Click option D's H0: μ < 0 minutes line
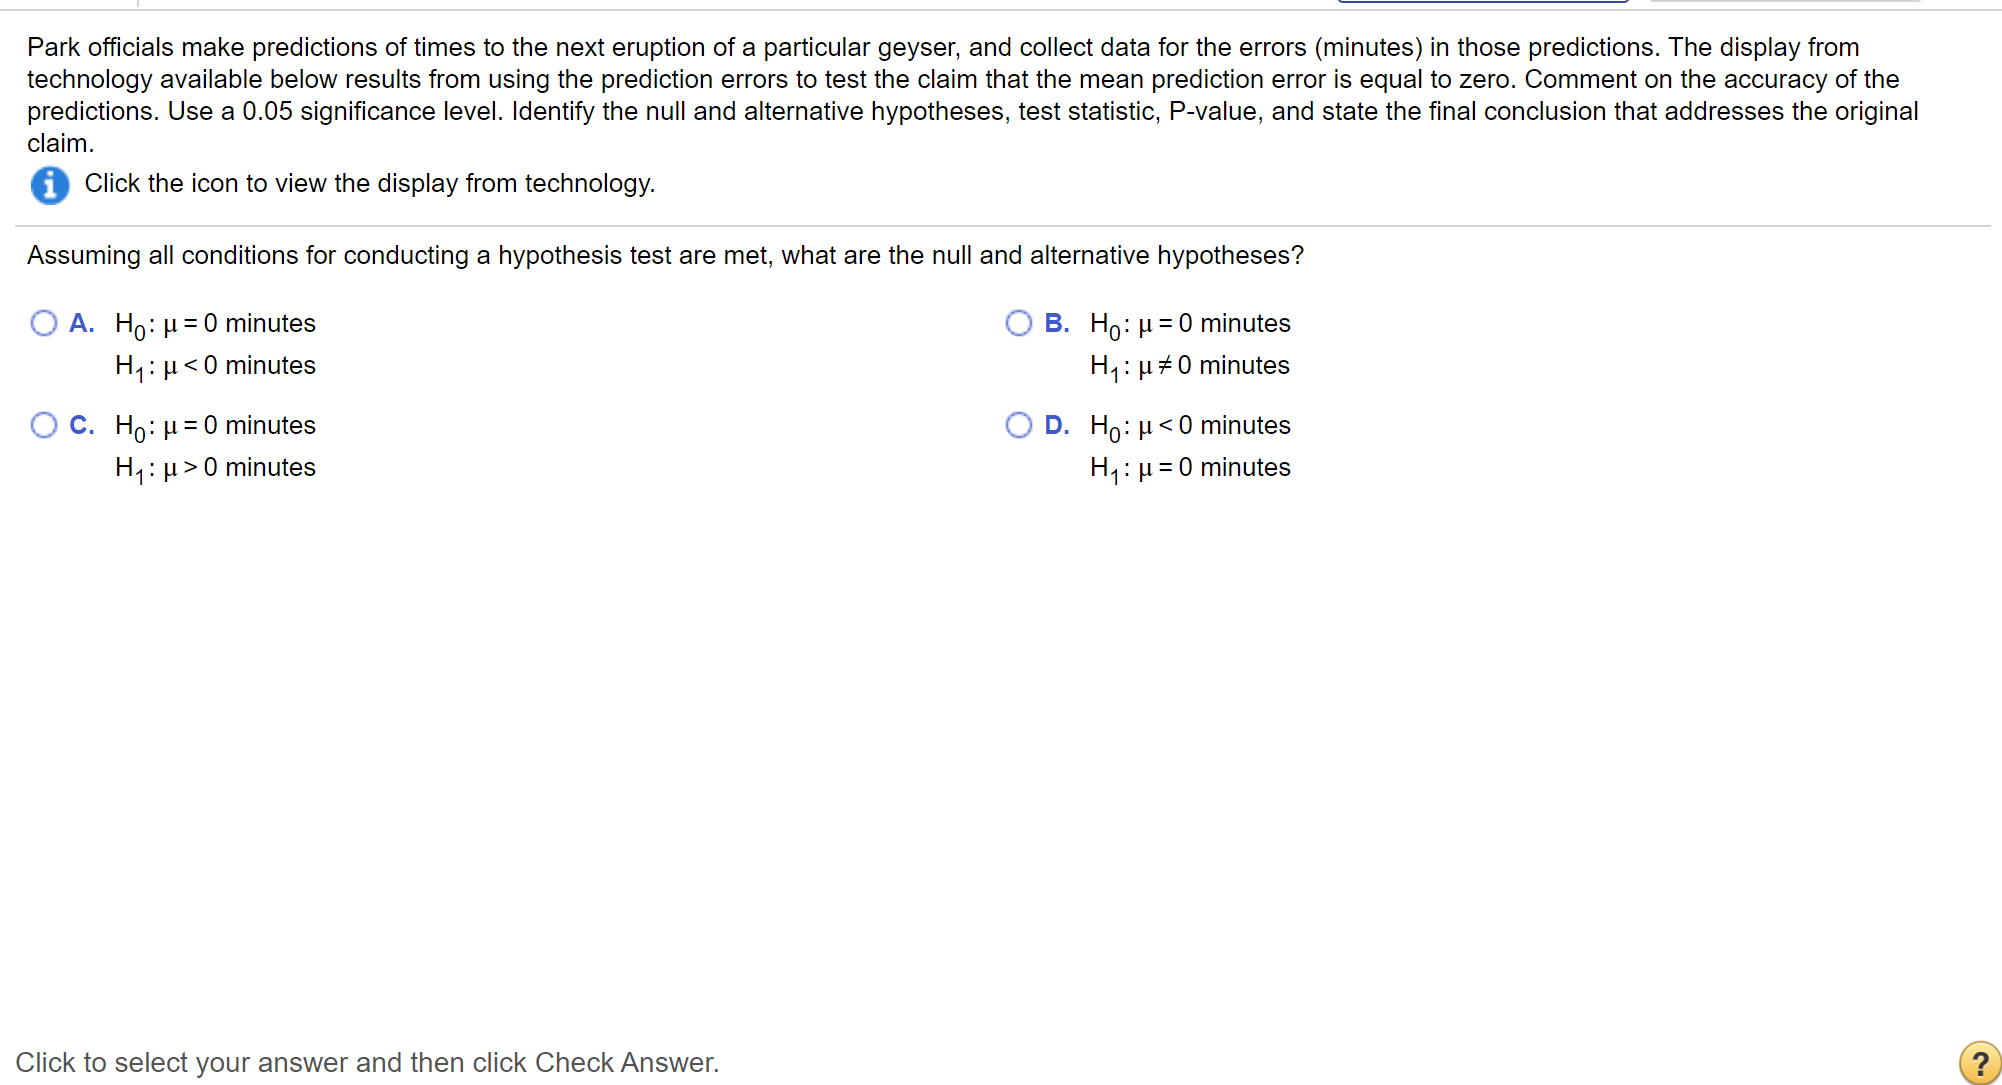2002x1085 pixels. (x=1190, y=426)
